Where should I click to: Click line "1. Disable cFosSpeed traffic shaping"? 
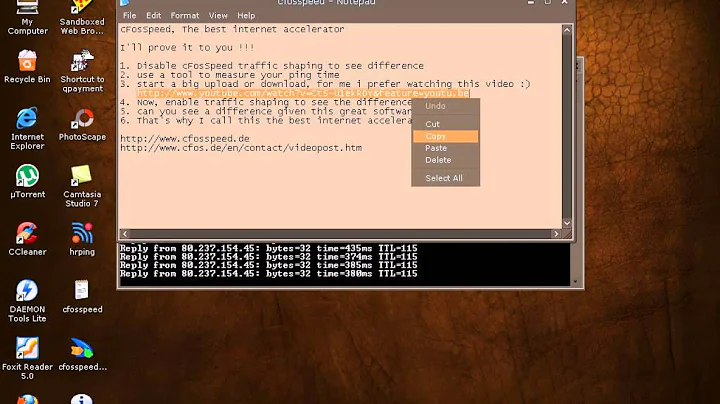pyautogui.click(x=272, y=66)
